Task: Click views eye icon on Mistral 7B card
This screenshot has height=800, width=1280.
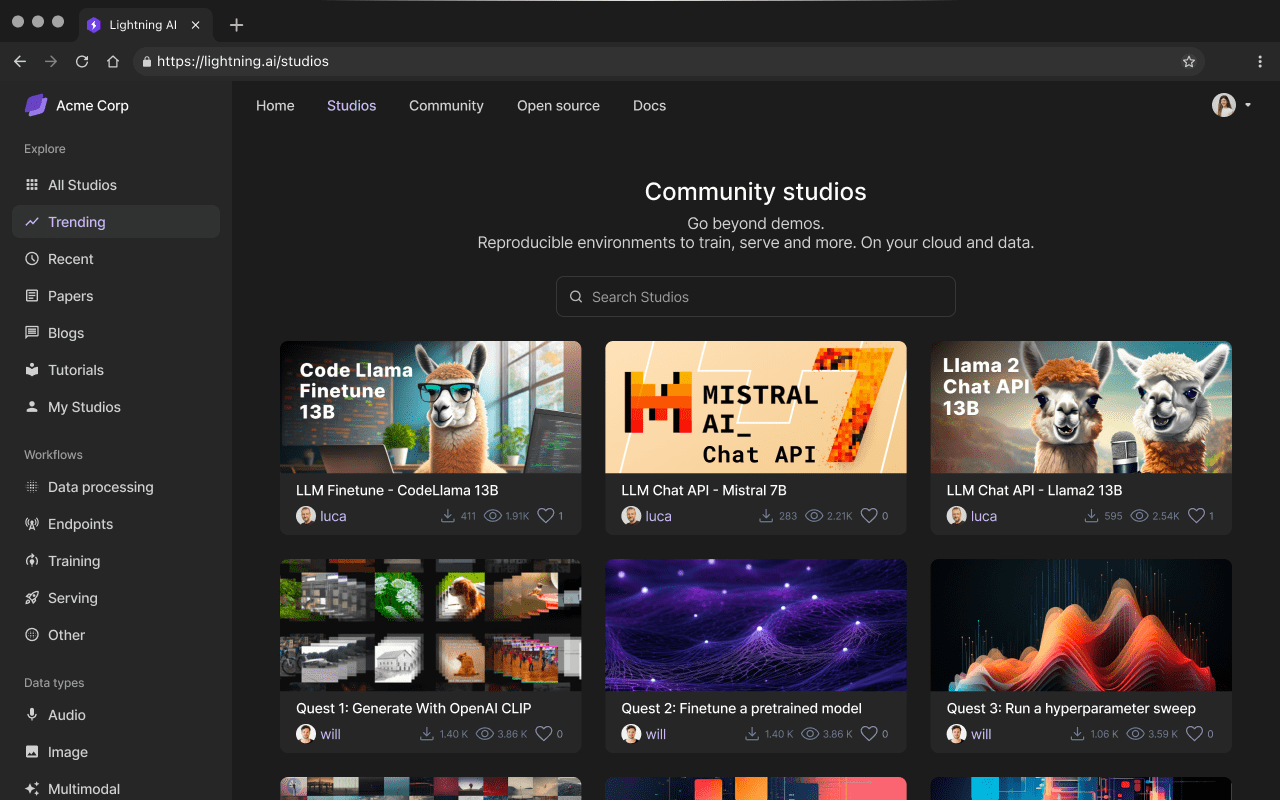Action: tap(814, 516)
